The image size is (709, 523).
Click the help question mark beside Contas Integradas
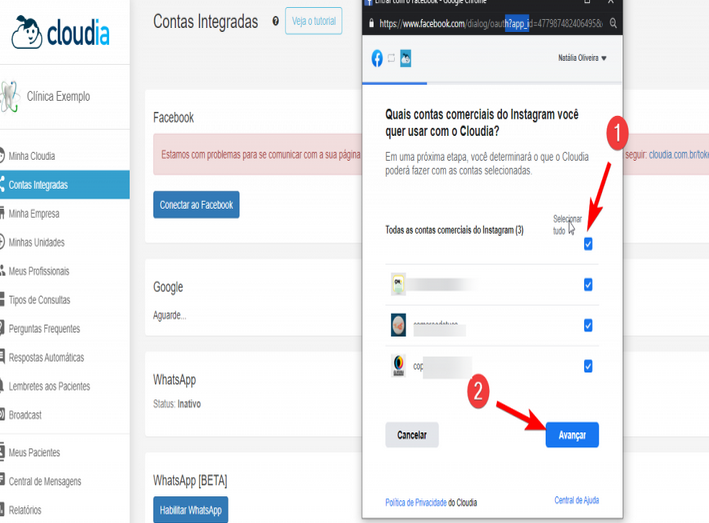(275, 21)
